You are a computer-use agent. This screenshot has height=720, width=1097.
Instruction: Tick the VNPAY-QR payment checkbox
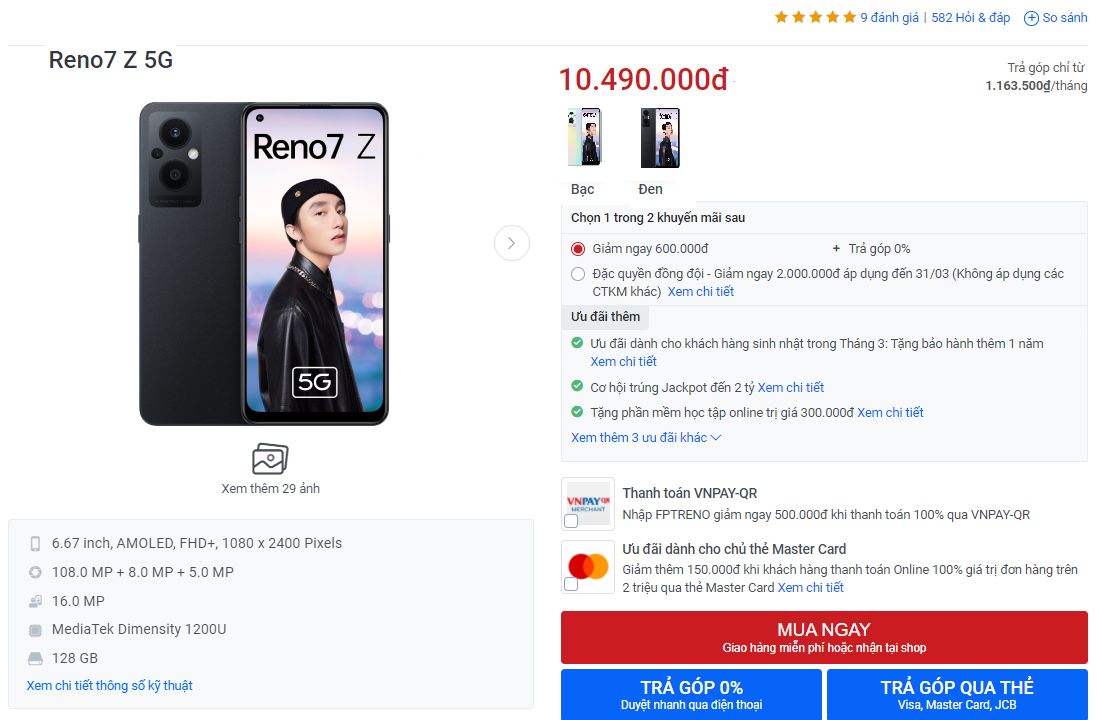click(x=571, y=521)
